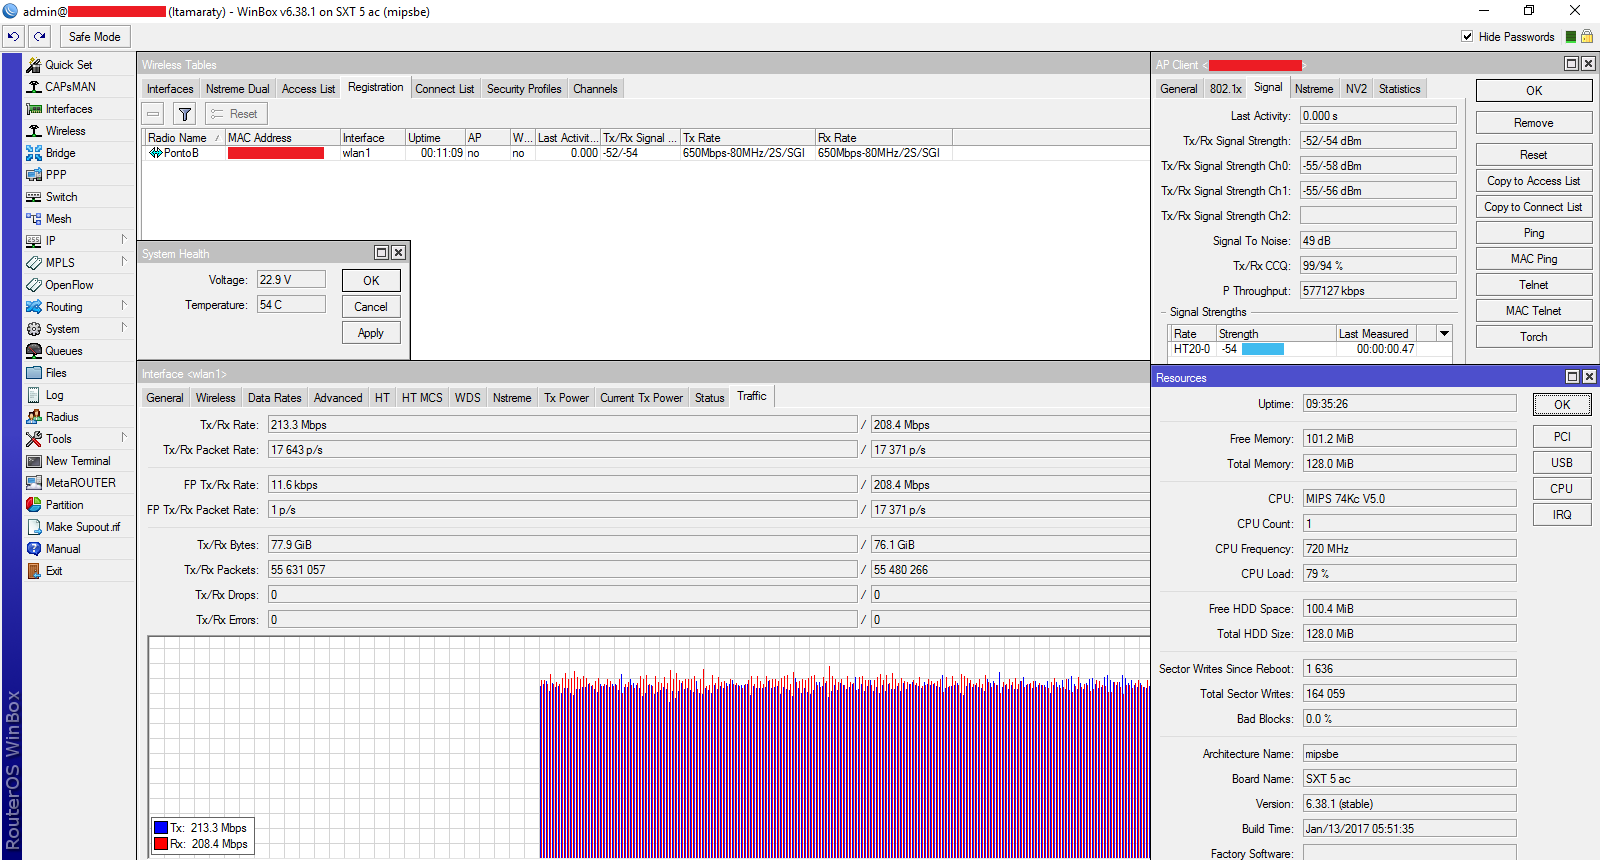Click the undo arrow icon in toolbar
Screen dimensions: 1600x860
(13, 36)
